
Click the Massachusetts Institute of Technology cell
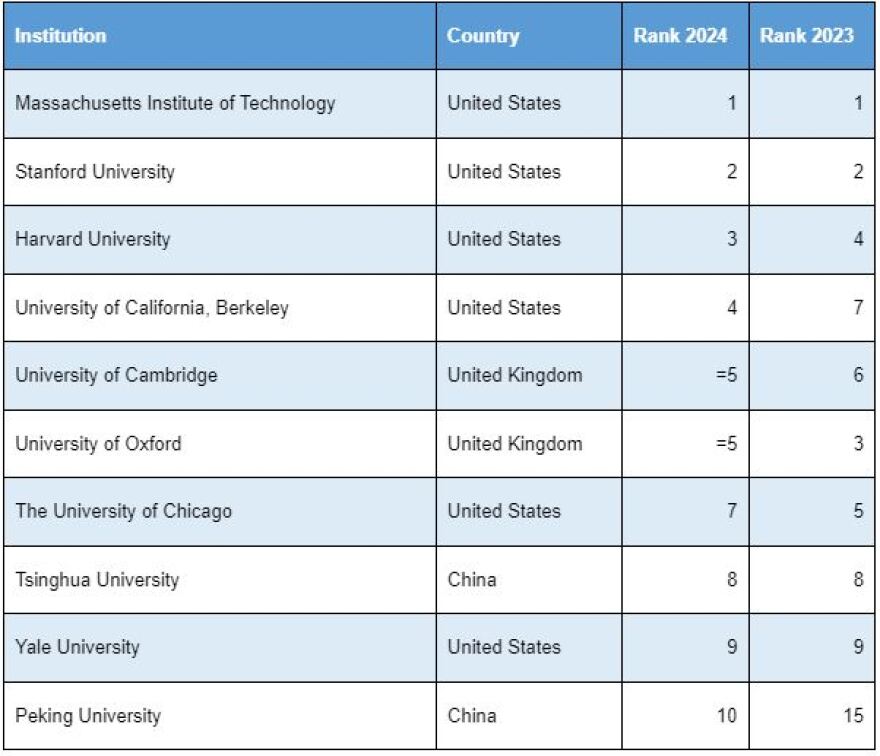[175, 103]
